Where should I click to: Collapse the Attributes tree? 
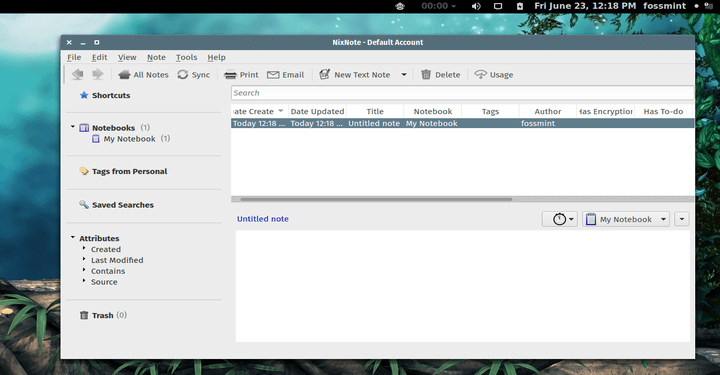[73, 237]
